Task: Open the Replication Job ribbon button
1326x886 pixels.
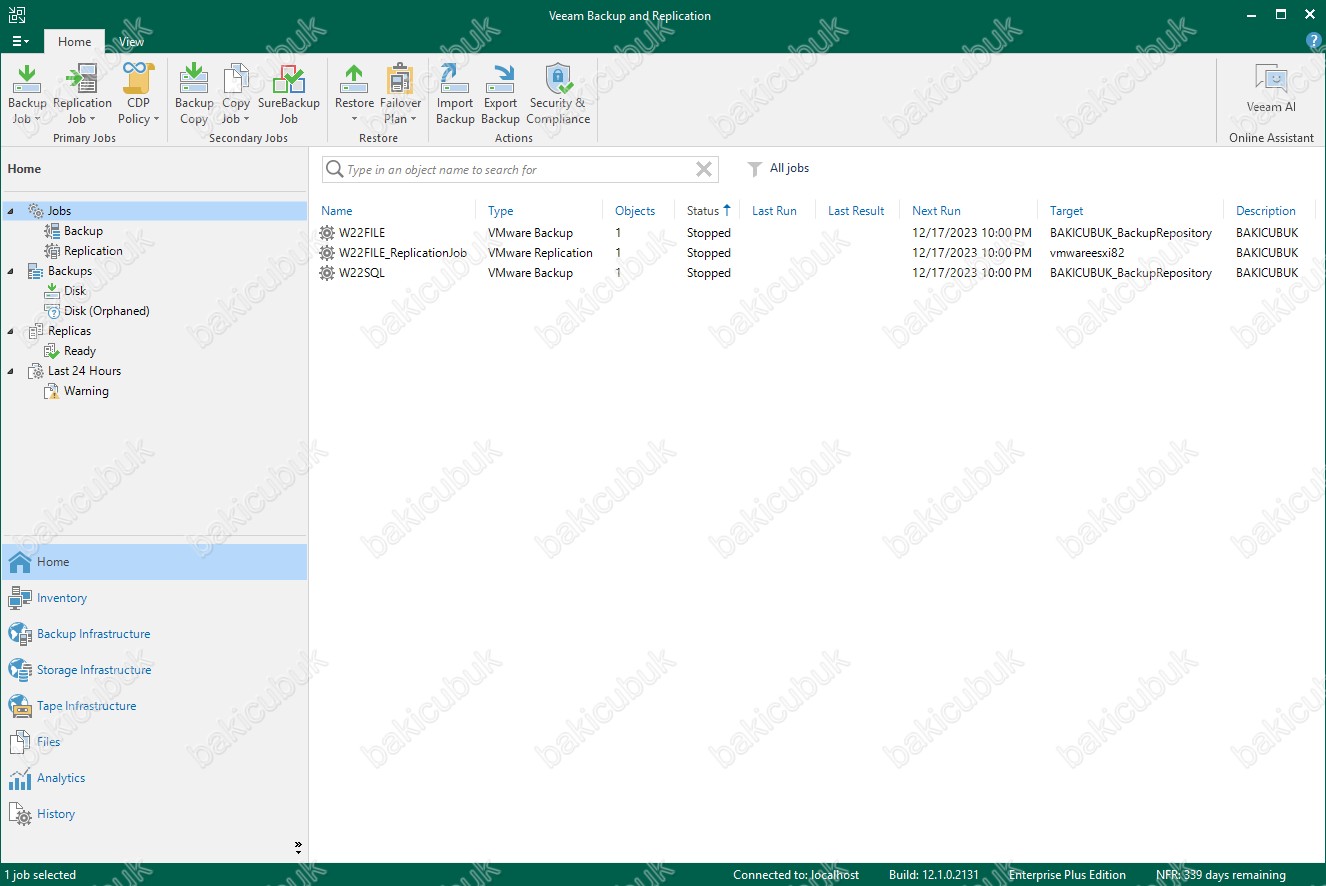Action: [82, 93]
